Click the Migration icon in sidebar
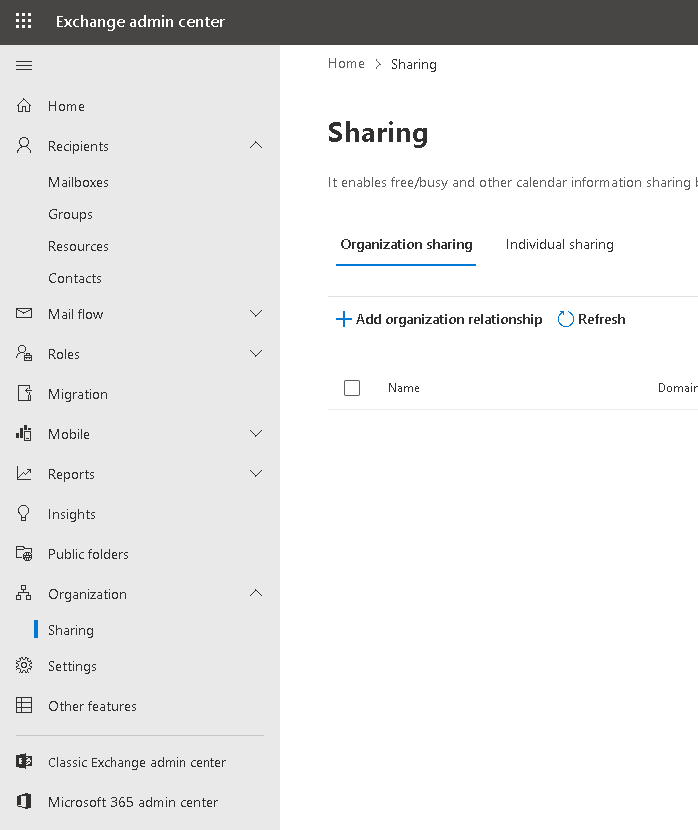The width and height of the screenshot is (698, 830). point(23,393)
